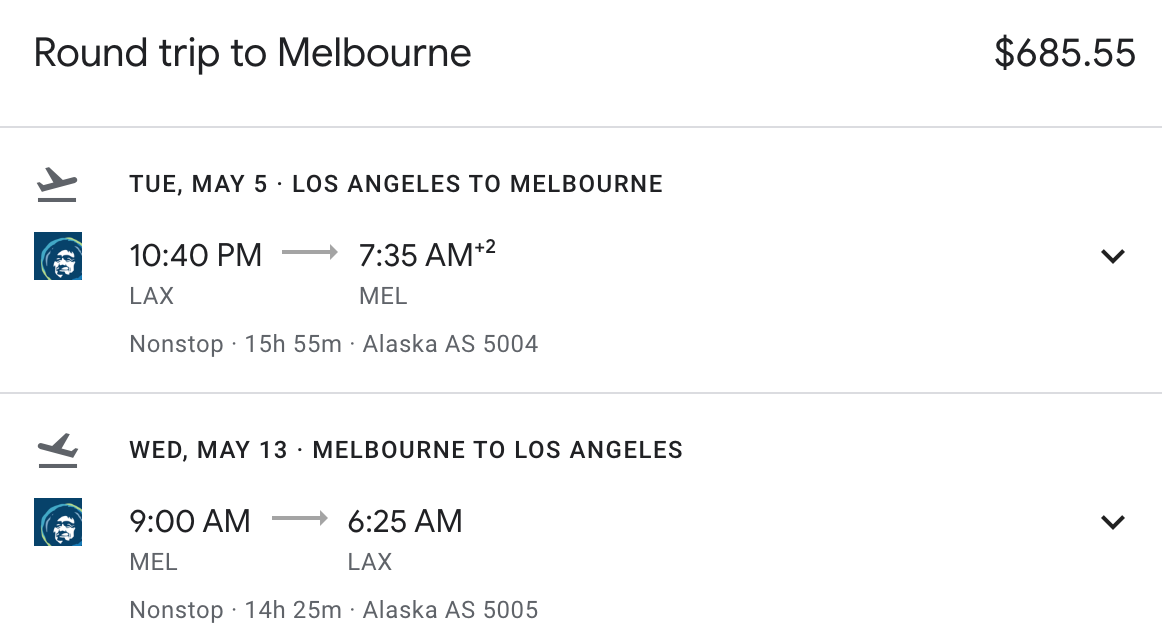Click the Round trip to Melbourne heading

click(x=252, y=53)
